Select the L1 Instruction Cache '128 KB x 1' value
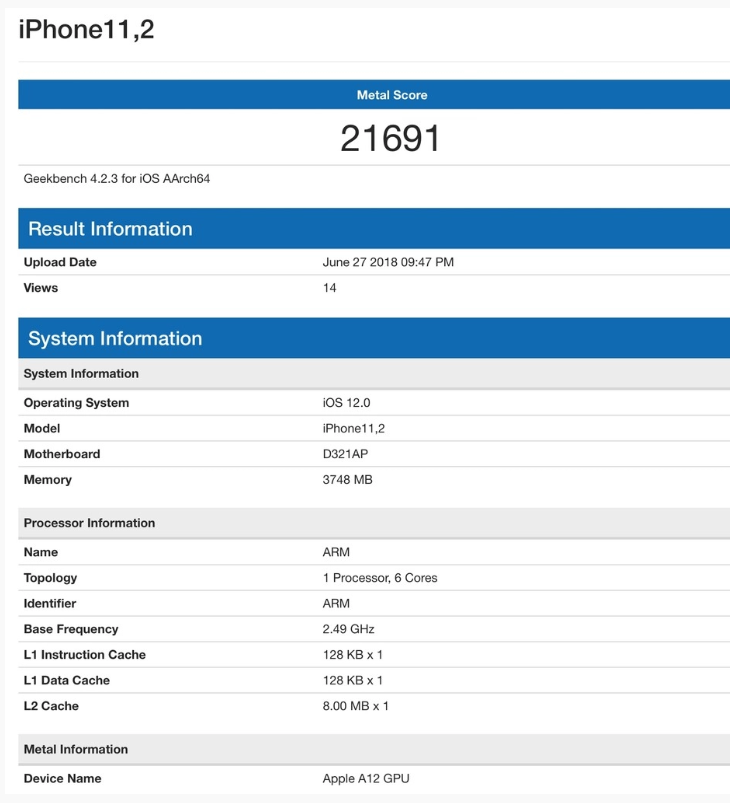The image size is (730, 803). (x=352, y=654)
